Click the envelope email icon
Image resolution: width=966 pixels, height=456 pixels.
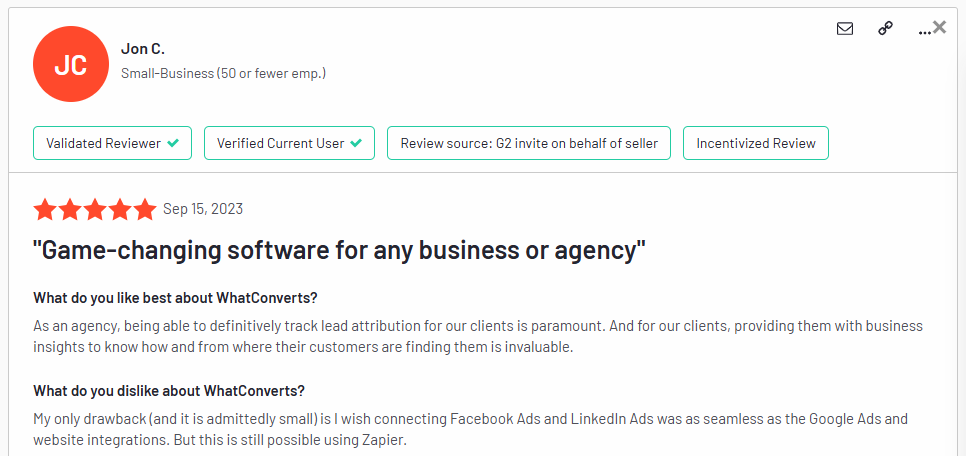tap(845, 28)
